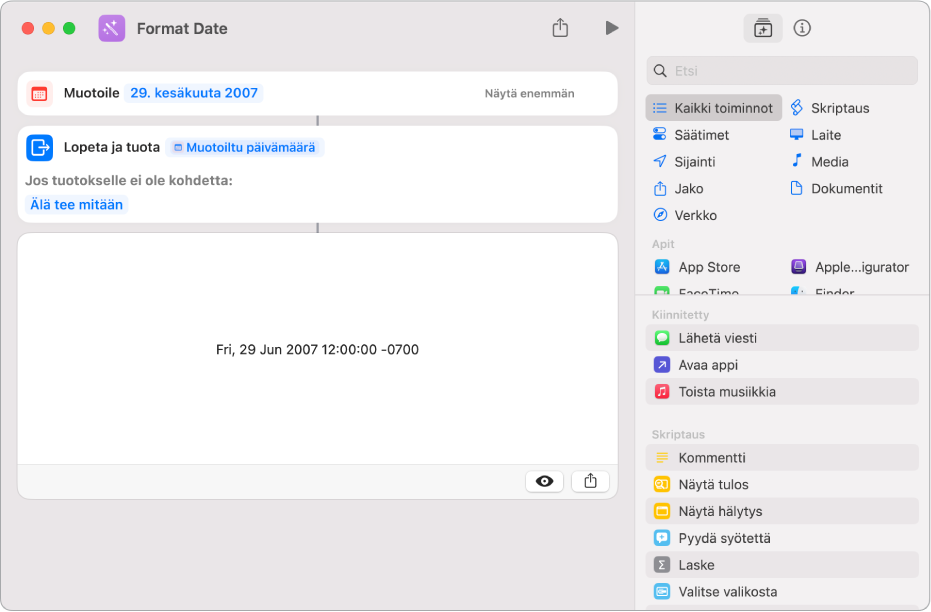The width and height of the screenshot is (931, 612).
Task: Click the Format Date title text
Action: coord(182,28)
